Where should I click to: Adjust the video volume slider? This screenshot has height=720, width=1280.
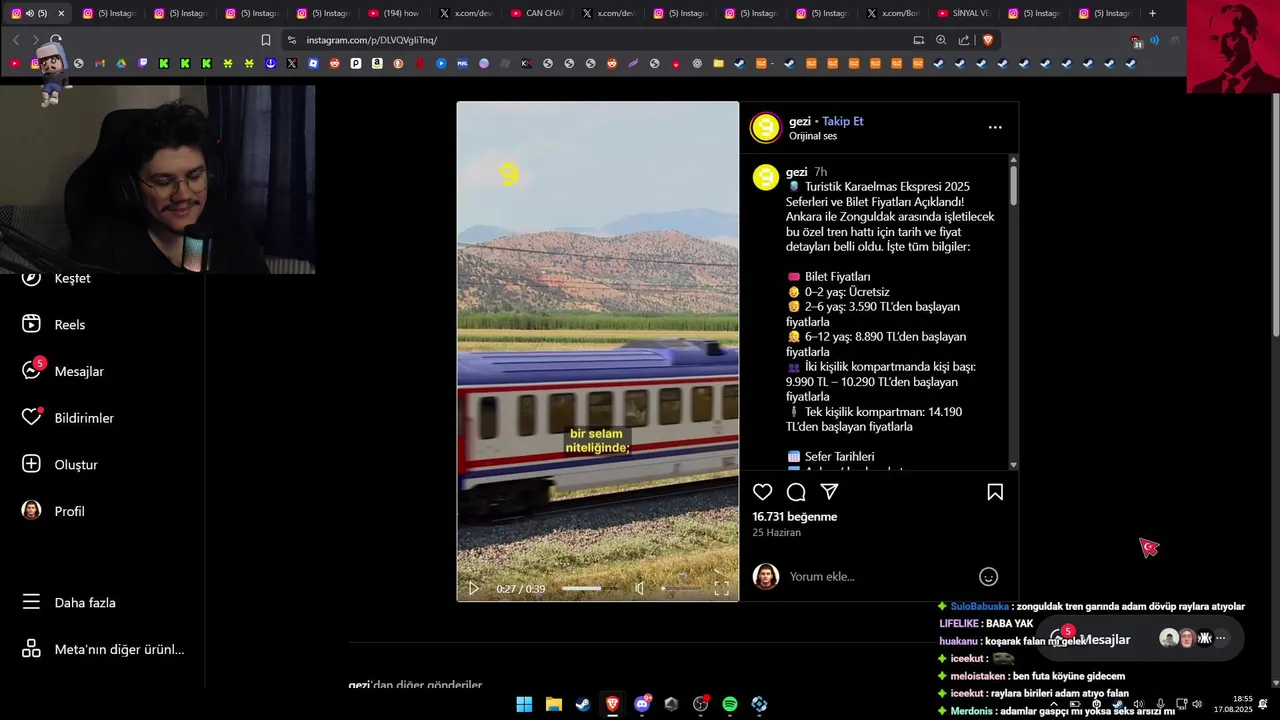pos(680,589)
